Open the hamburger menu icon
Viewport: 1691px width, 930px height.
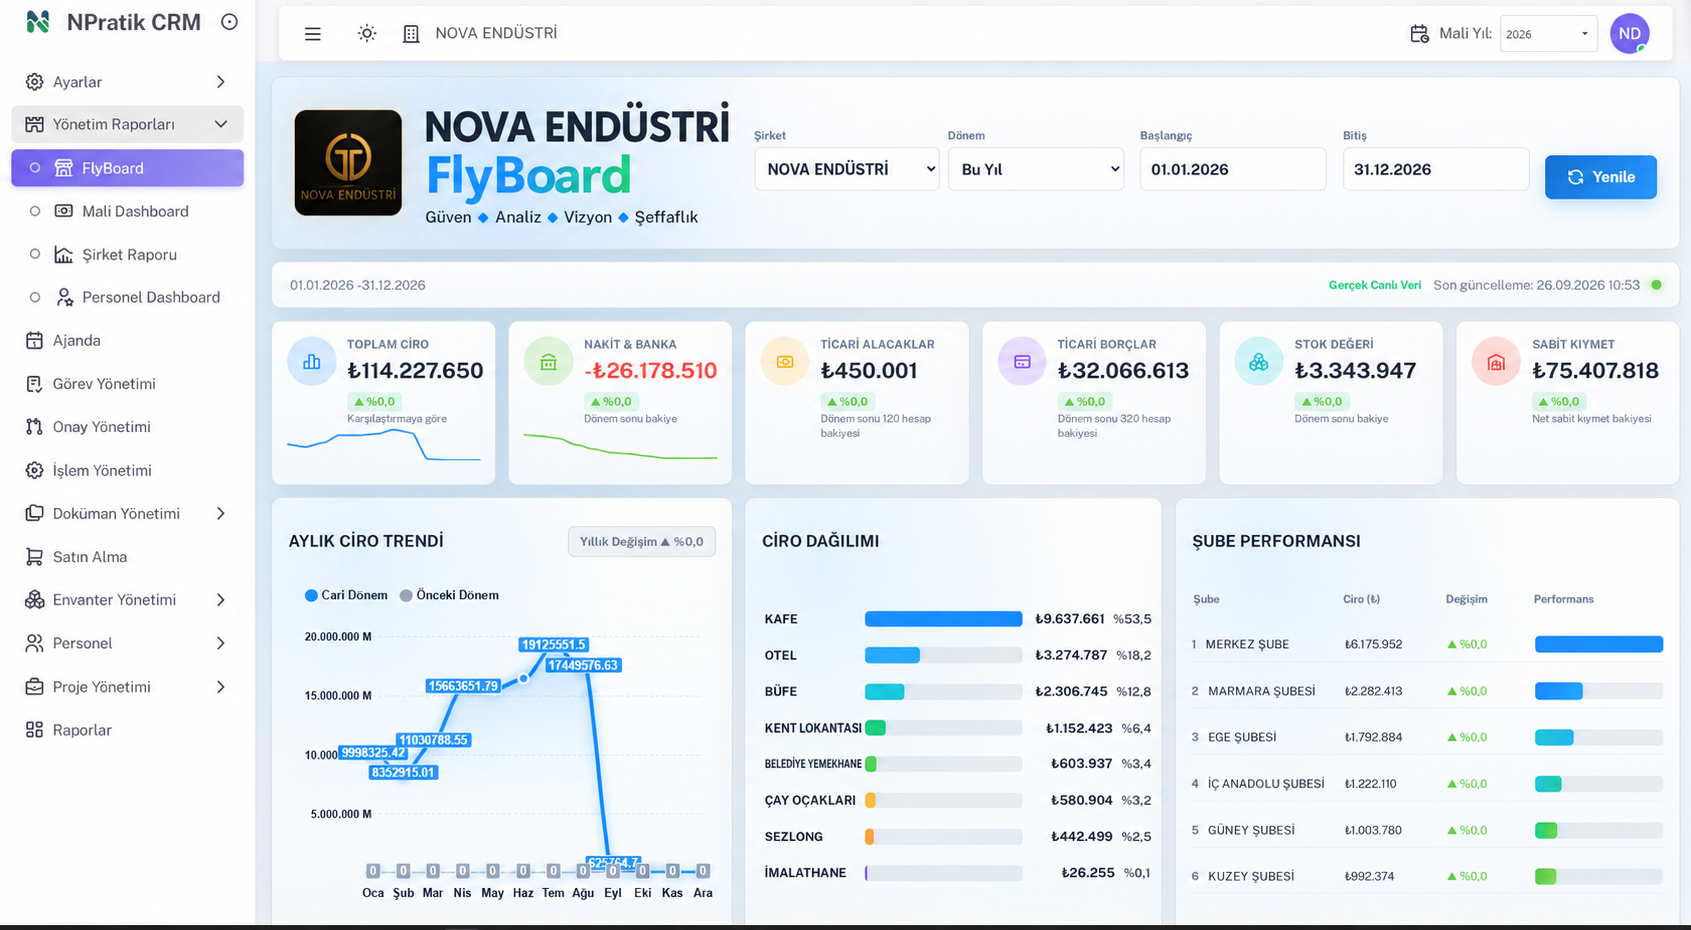[313, 34]
